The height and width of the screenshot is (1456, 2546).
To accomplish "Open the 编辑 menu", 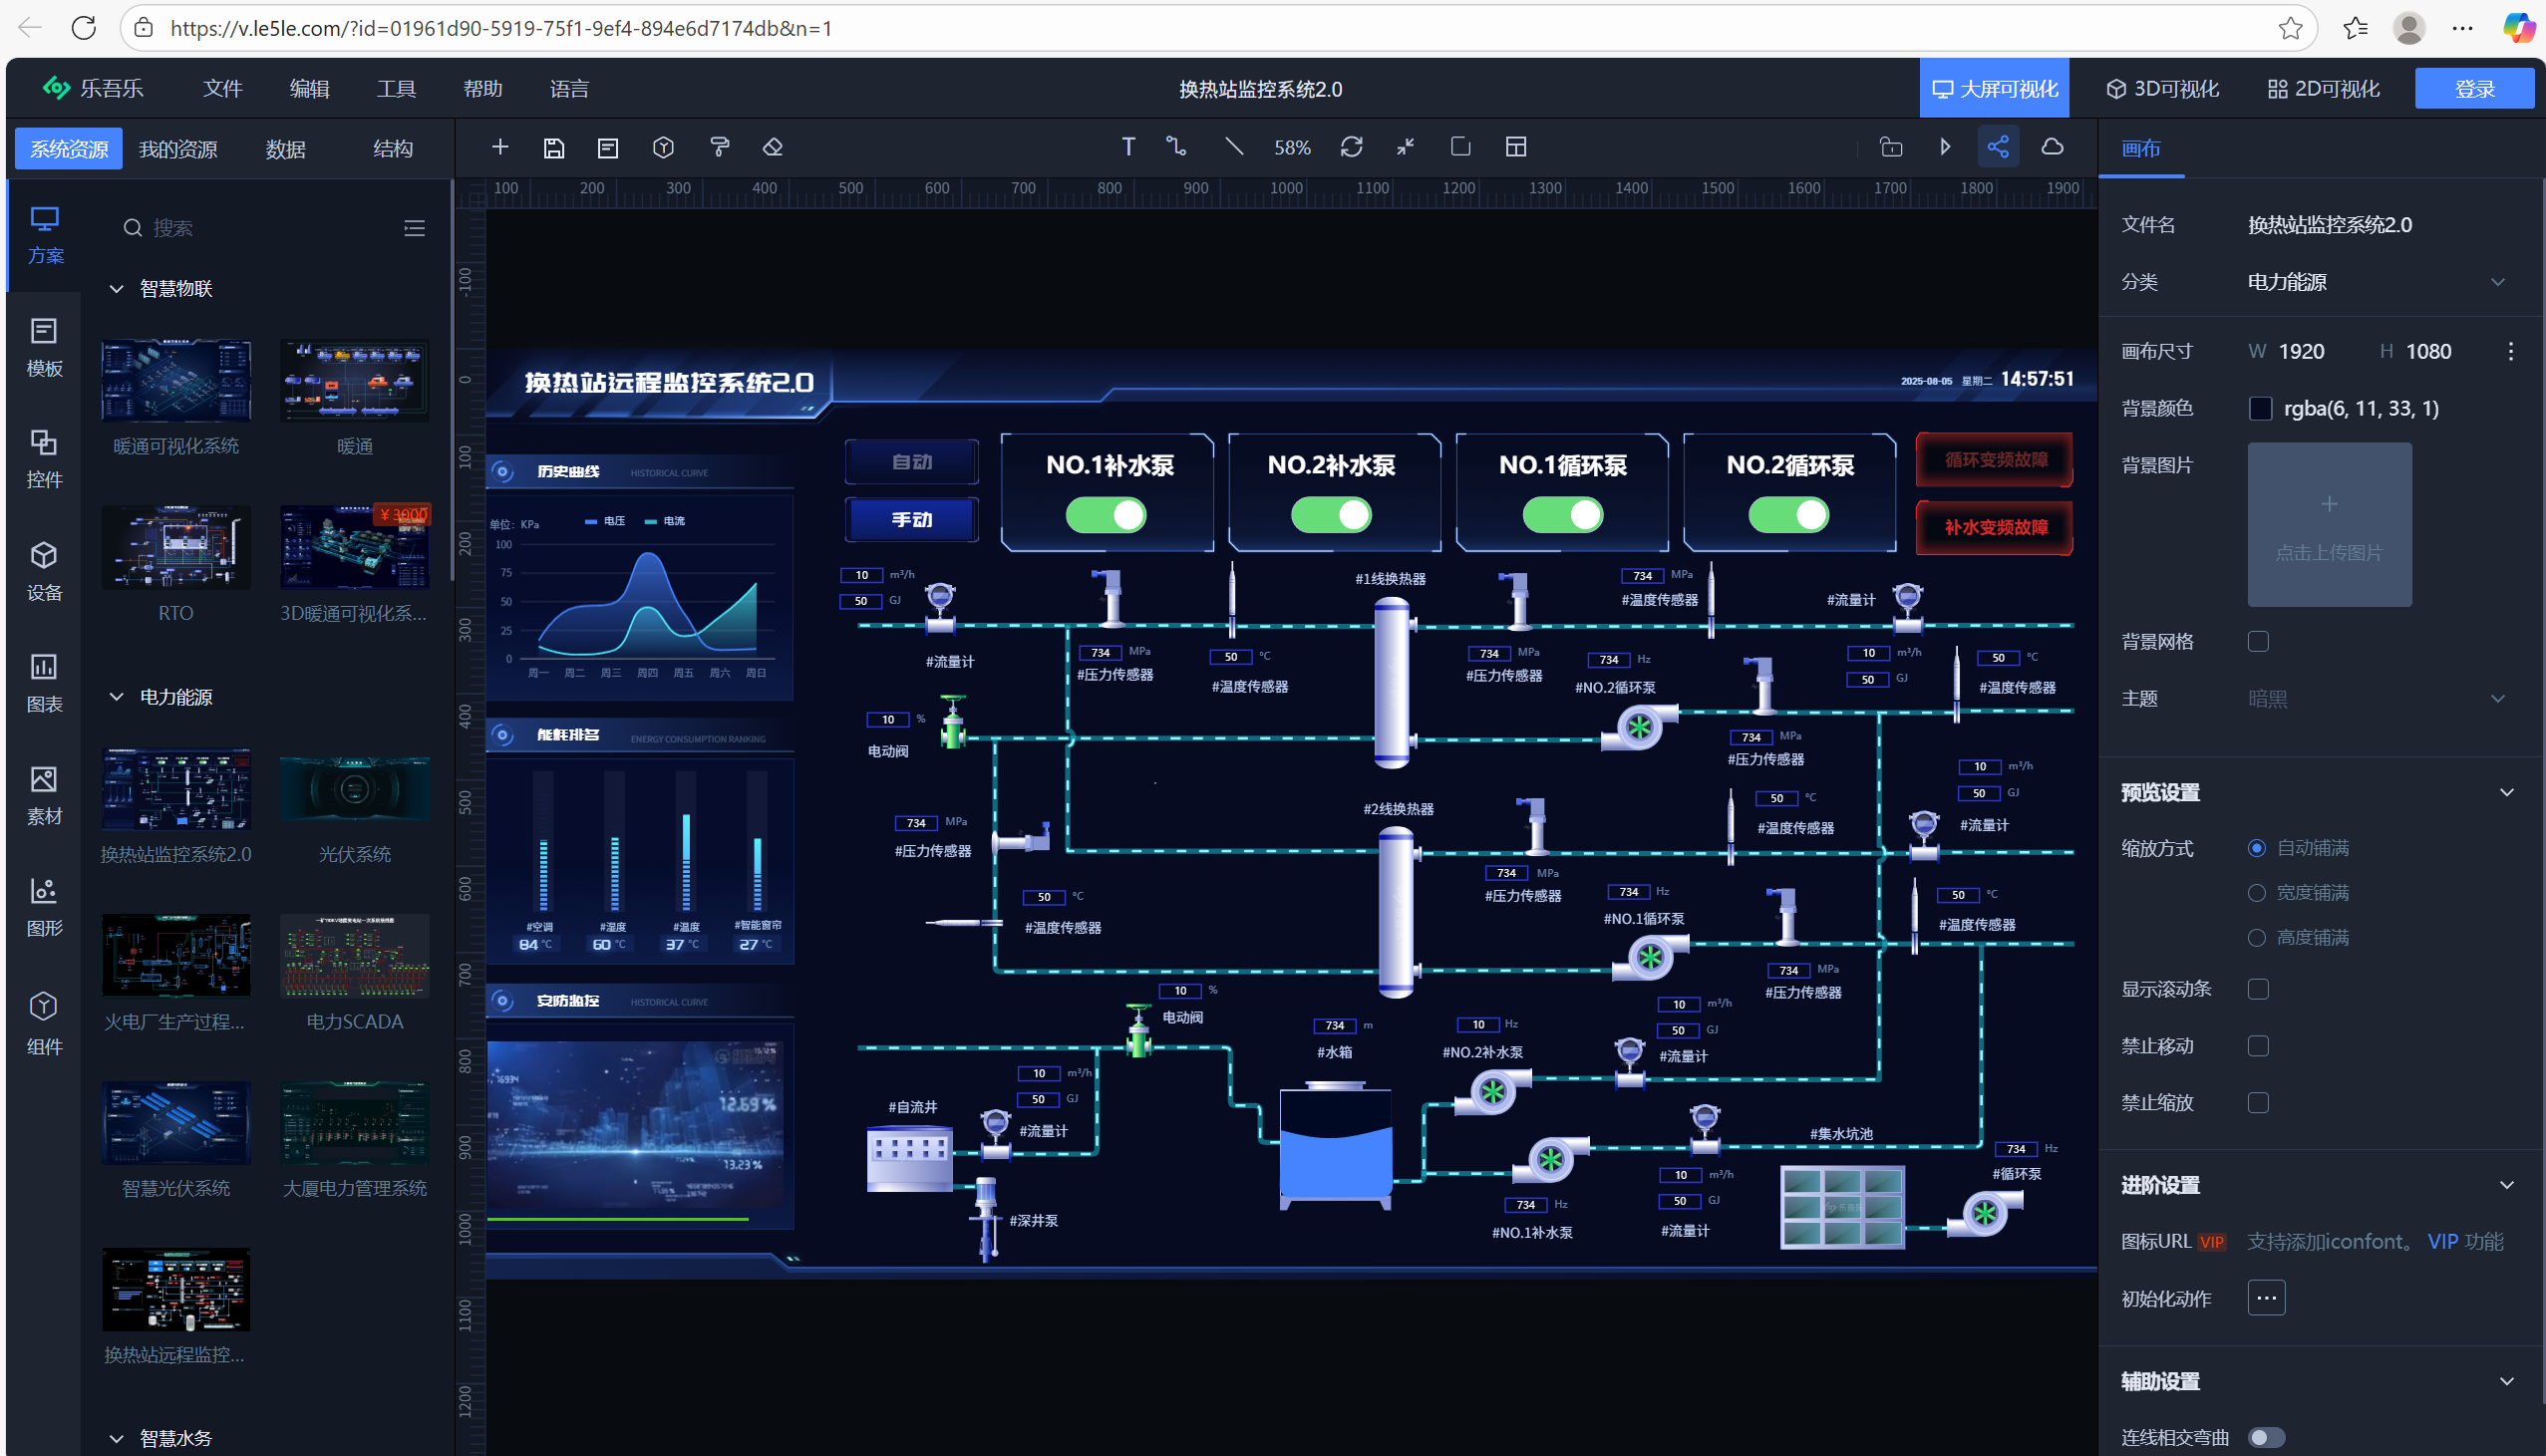I will coord(309,89).
